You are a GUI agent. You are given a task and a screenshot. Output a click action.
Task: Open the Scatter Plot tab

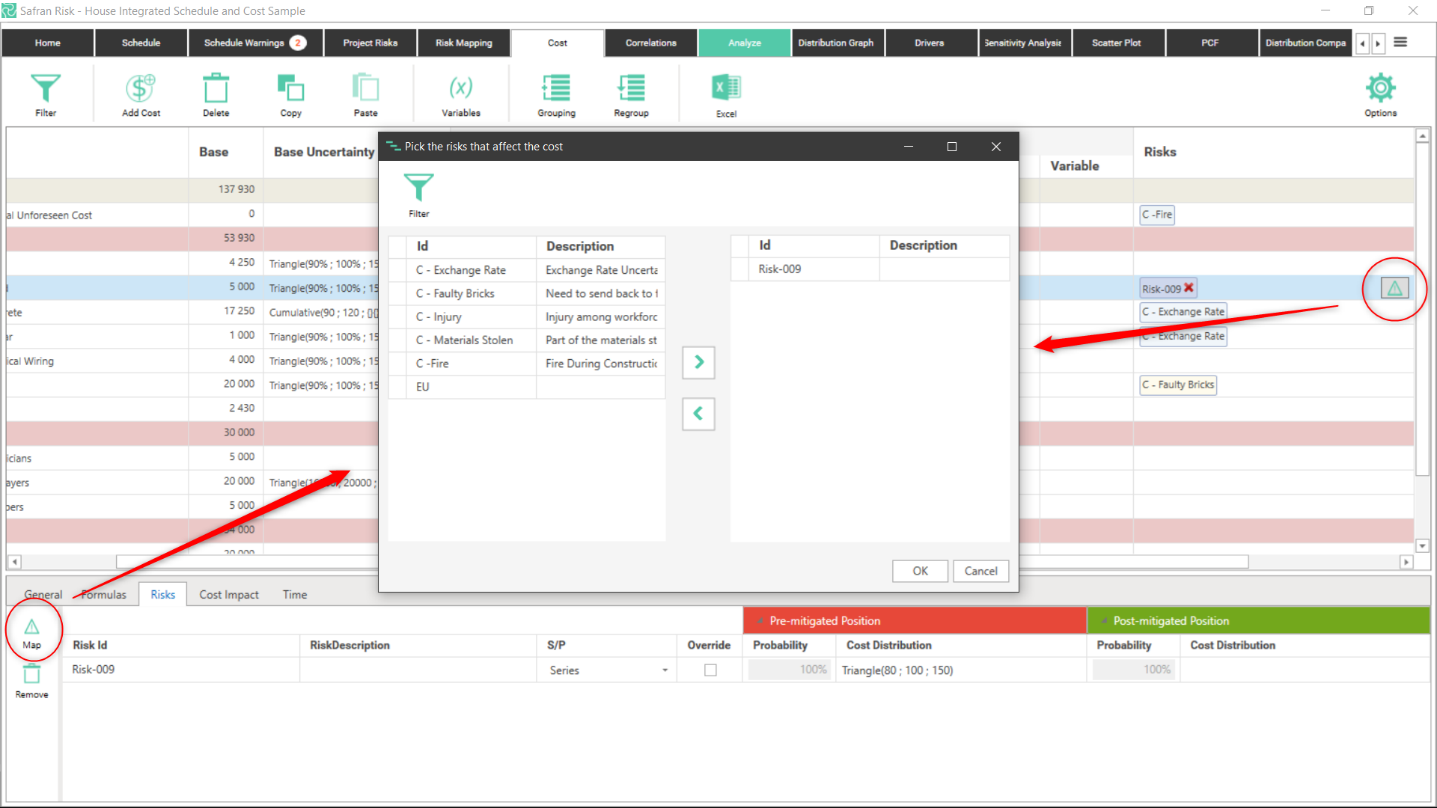coord(1117,43)
